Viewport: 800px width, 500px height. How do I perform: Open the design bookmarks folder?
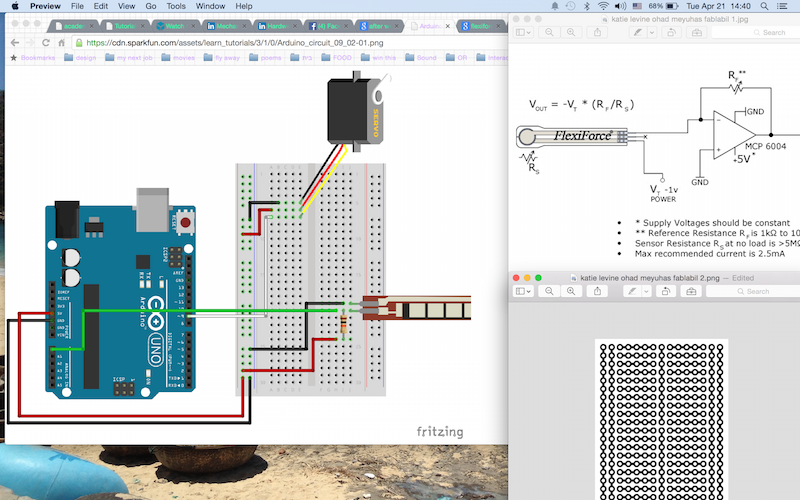(80, 58)
